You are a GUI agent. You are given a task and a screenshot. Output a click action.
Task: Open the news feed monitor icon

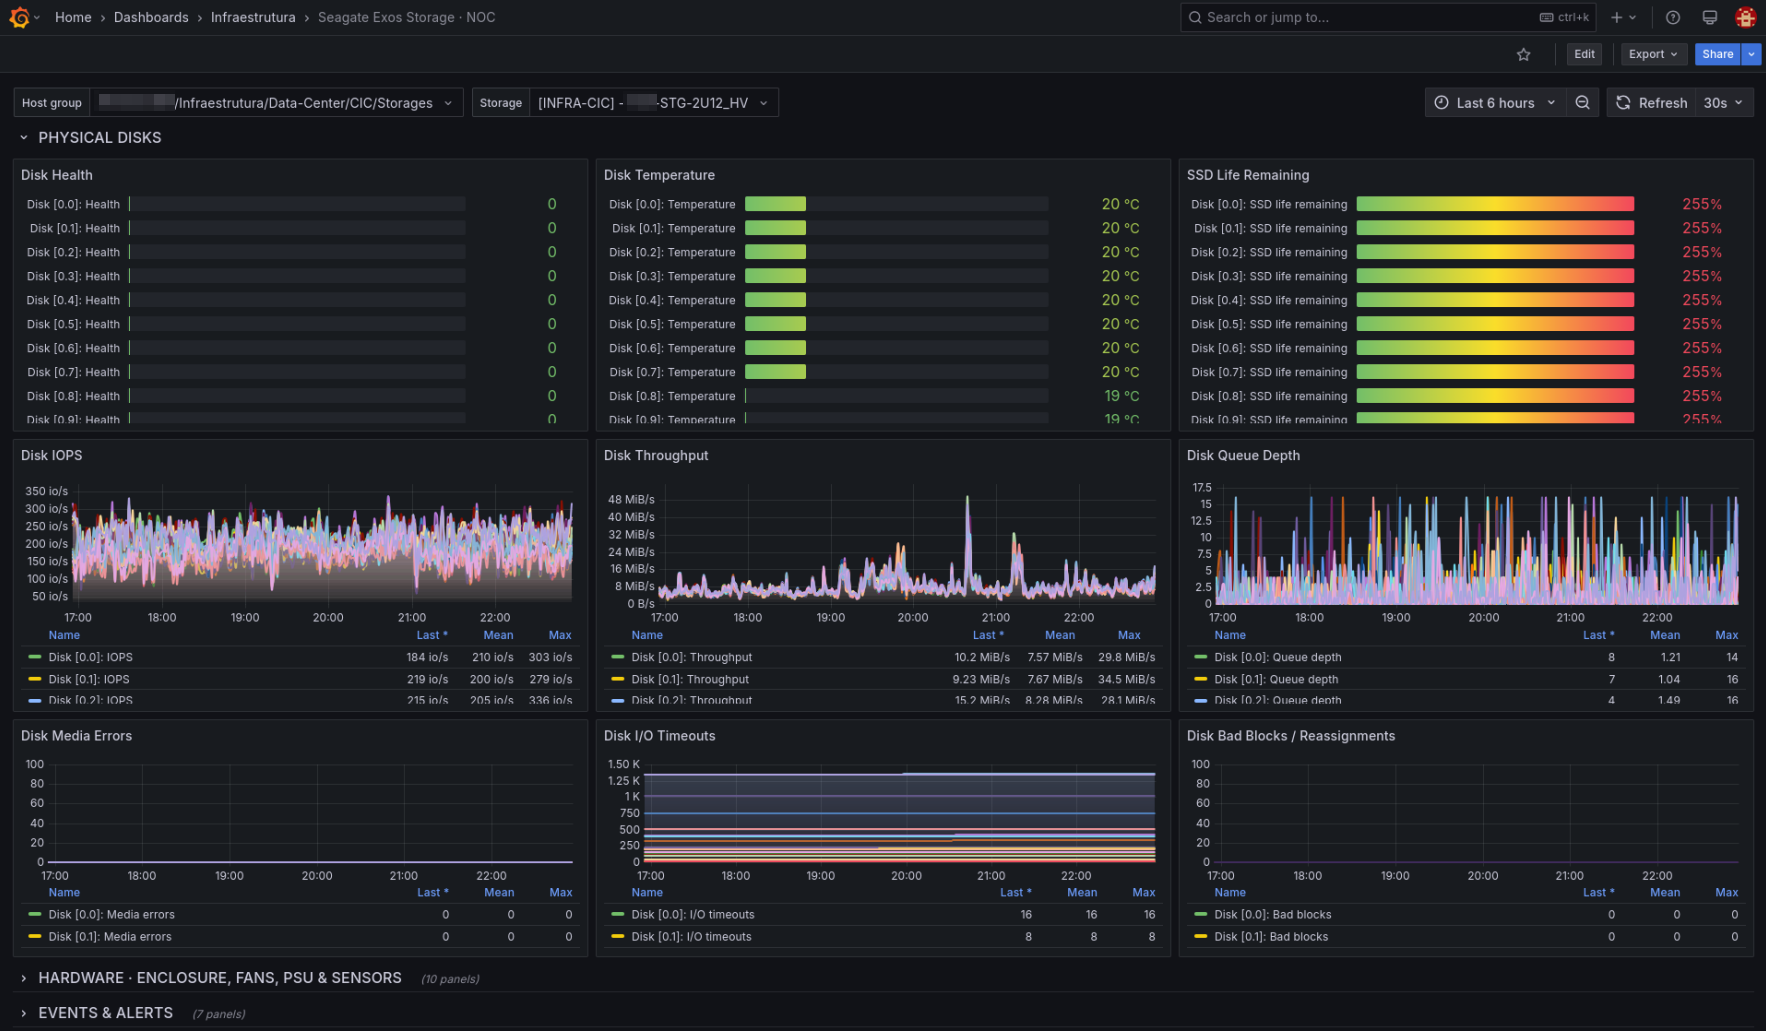click(x=1710, y=17)
